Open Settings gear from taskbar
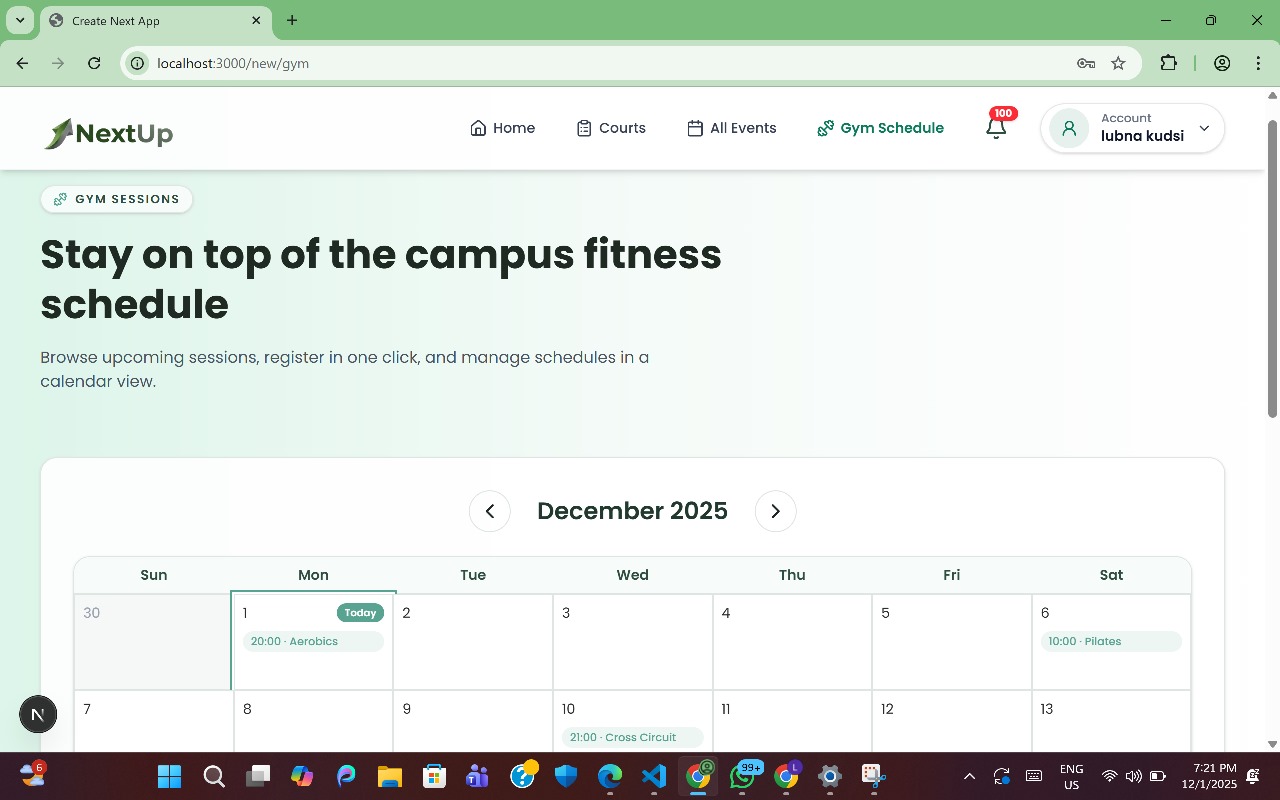Image resolution: width=1280 pixels, height=800 pixels. point(830,776)
